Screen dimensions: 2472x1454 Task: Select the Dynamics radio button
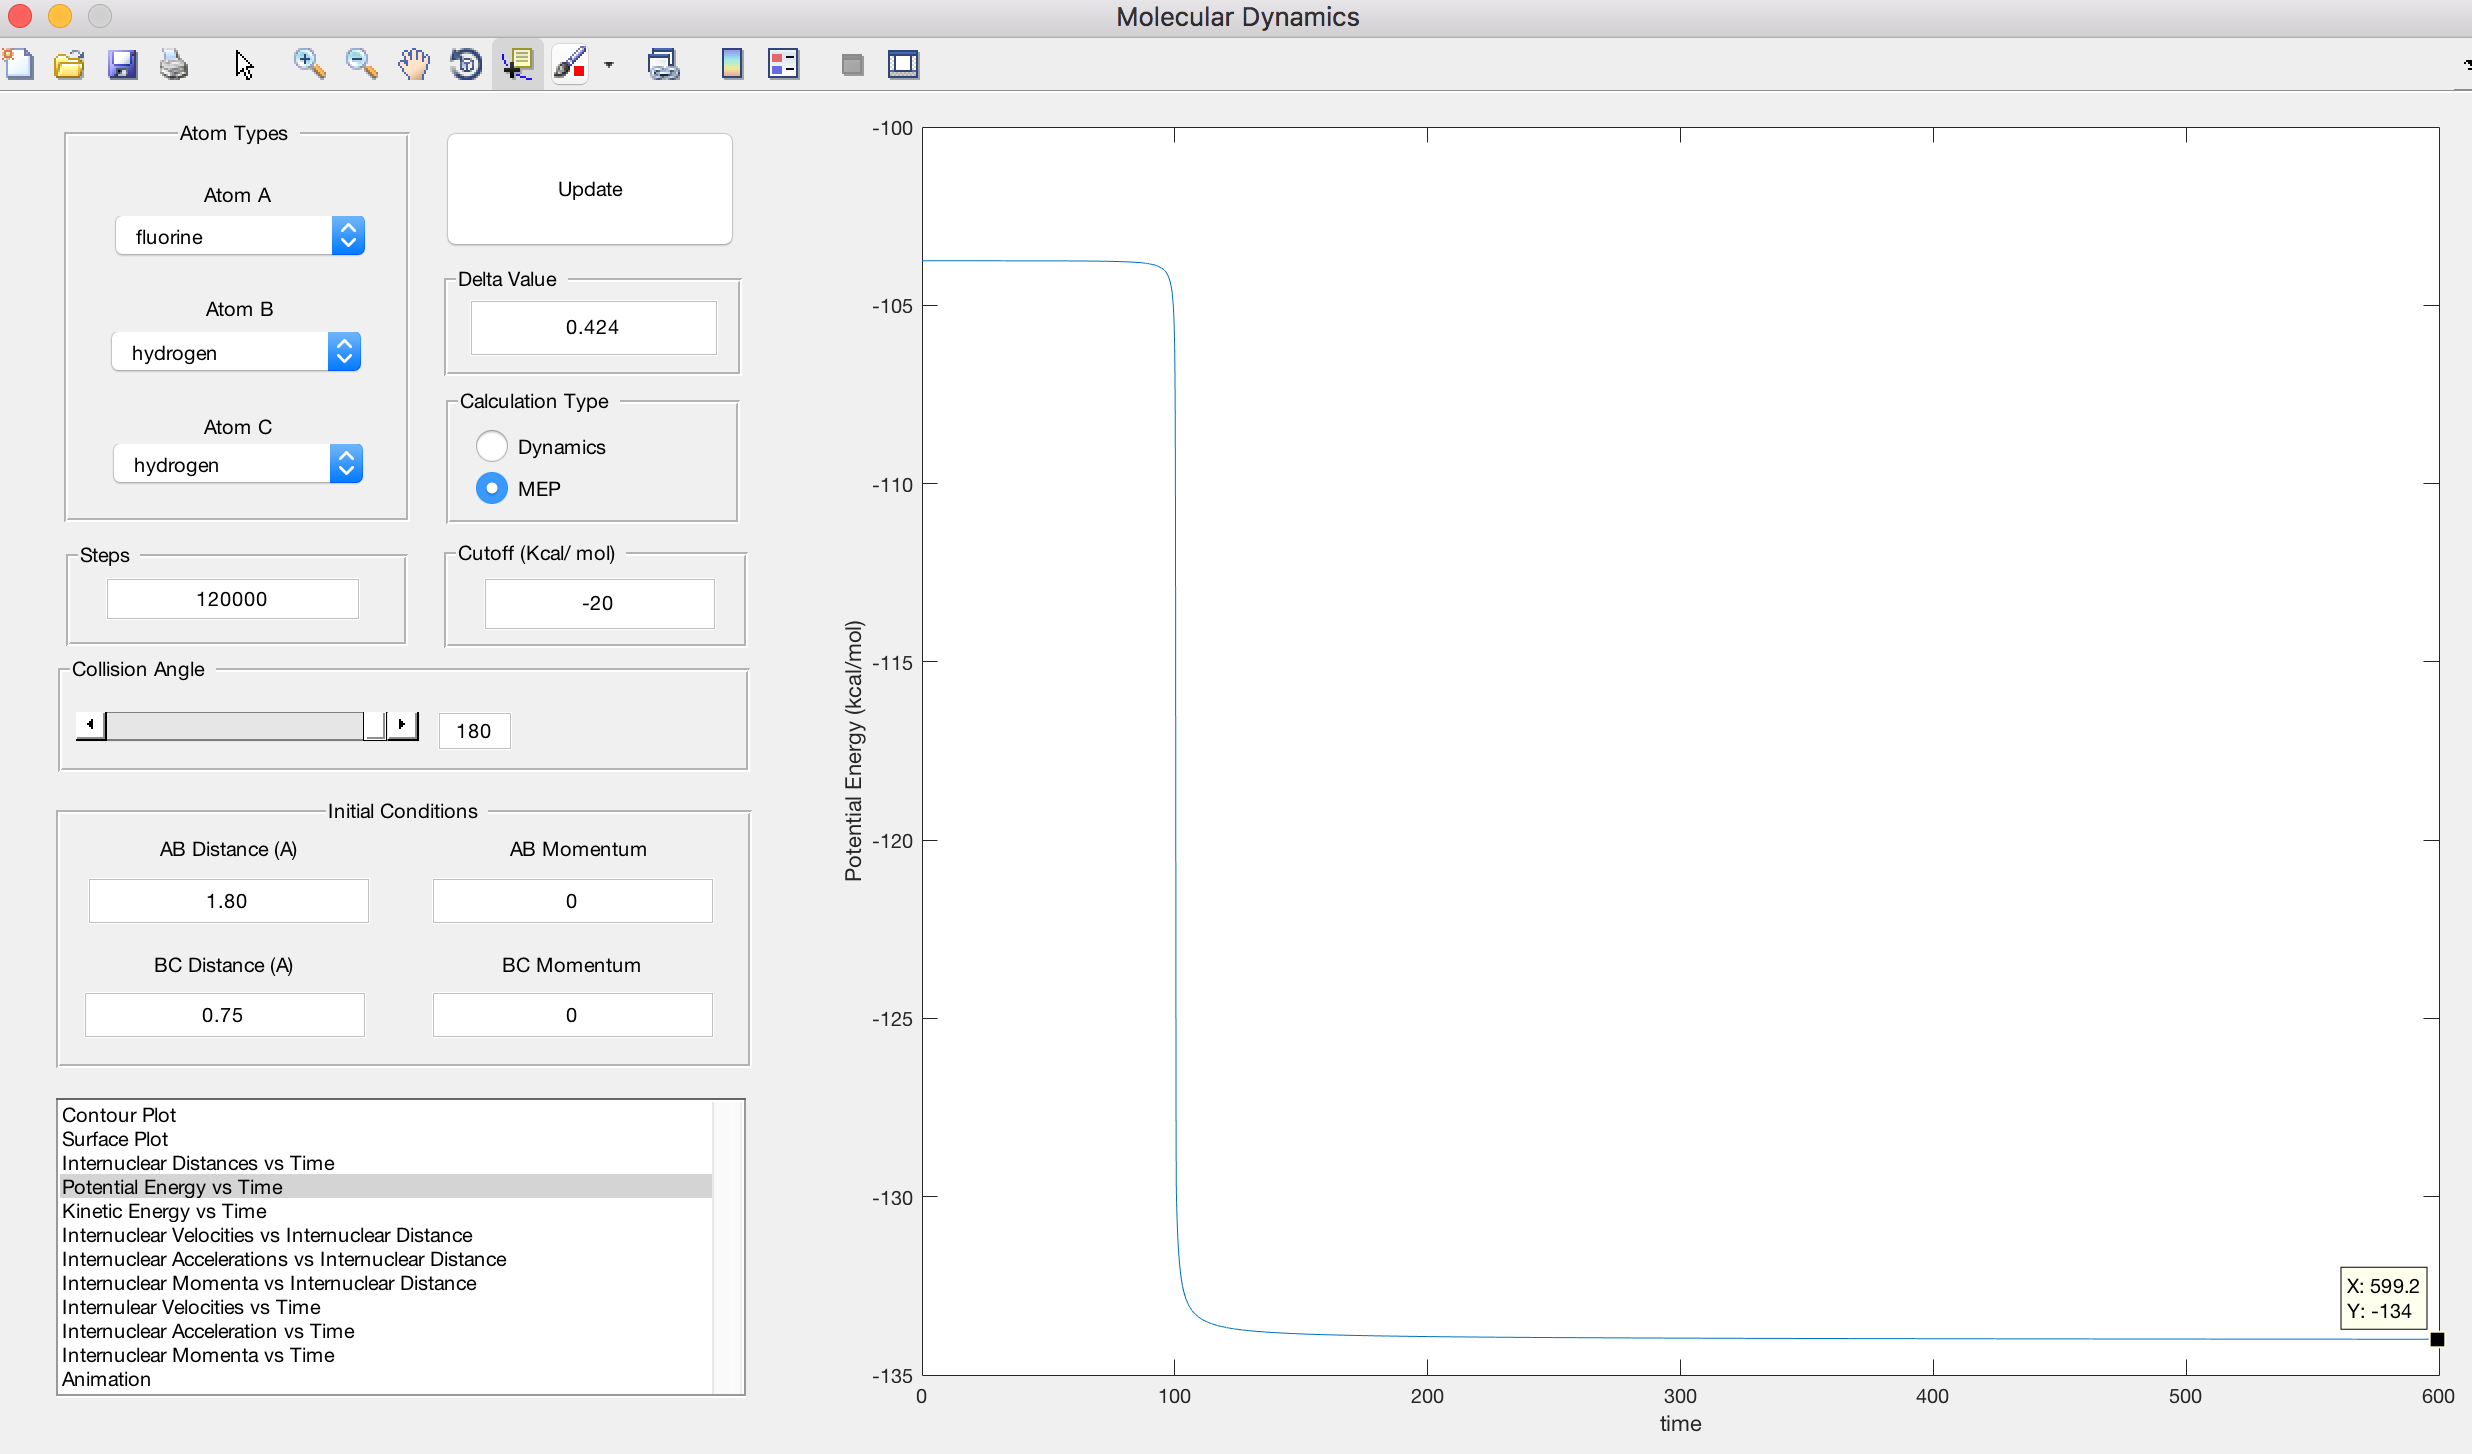point(492,446)
